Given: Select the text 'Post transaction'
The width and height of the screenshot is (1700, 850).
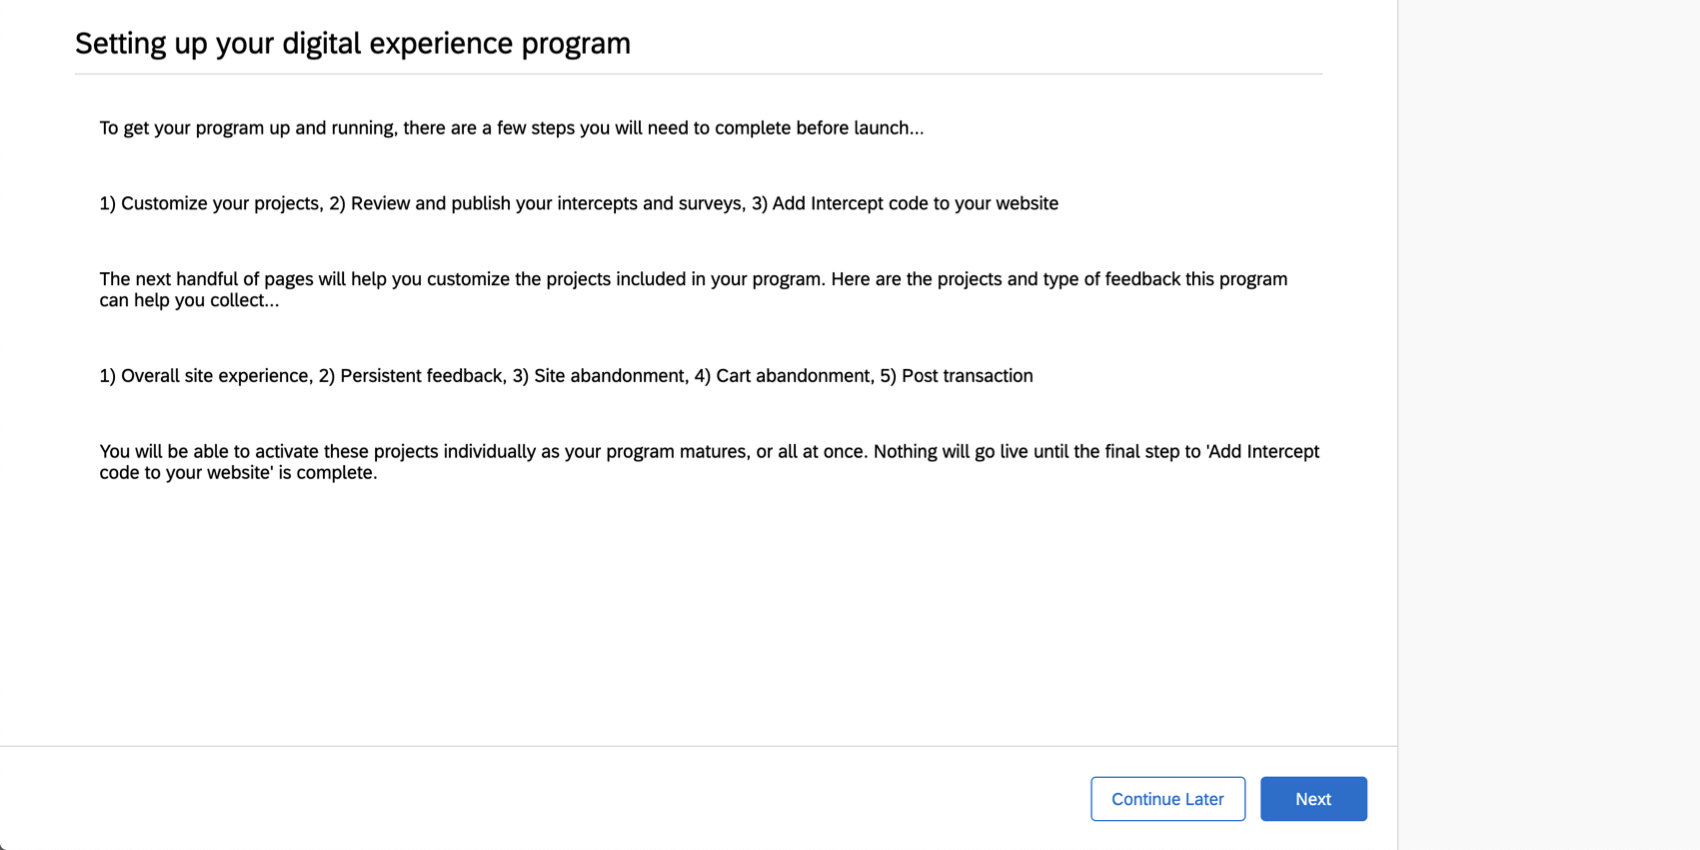Looking at the screenshot, I should pos(966,376).
